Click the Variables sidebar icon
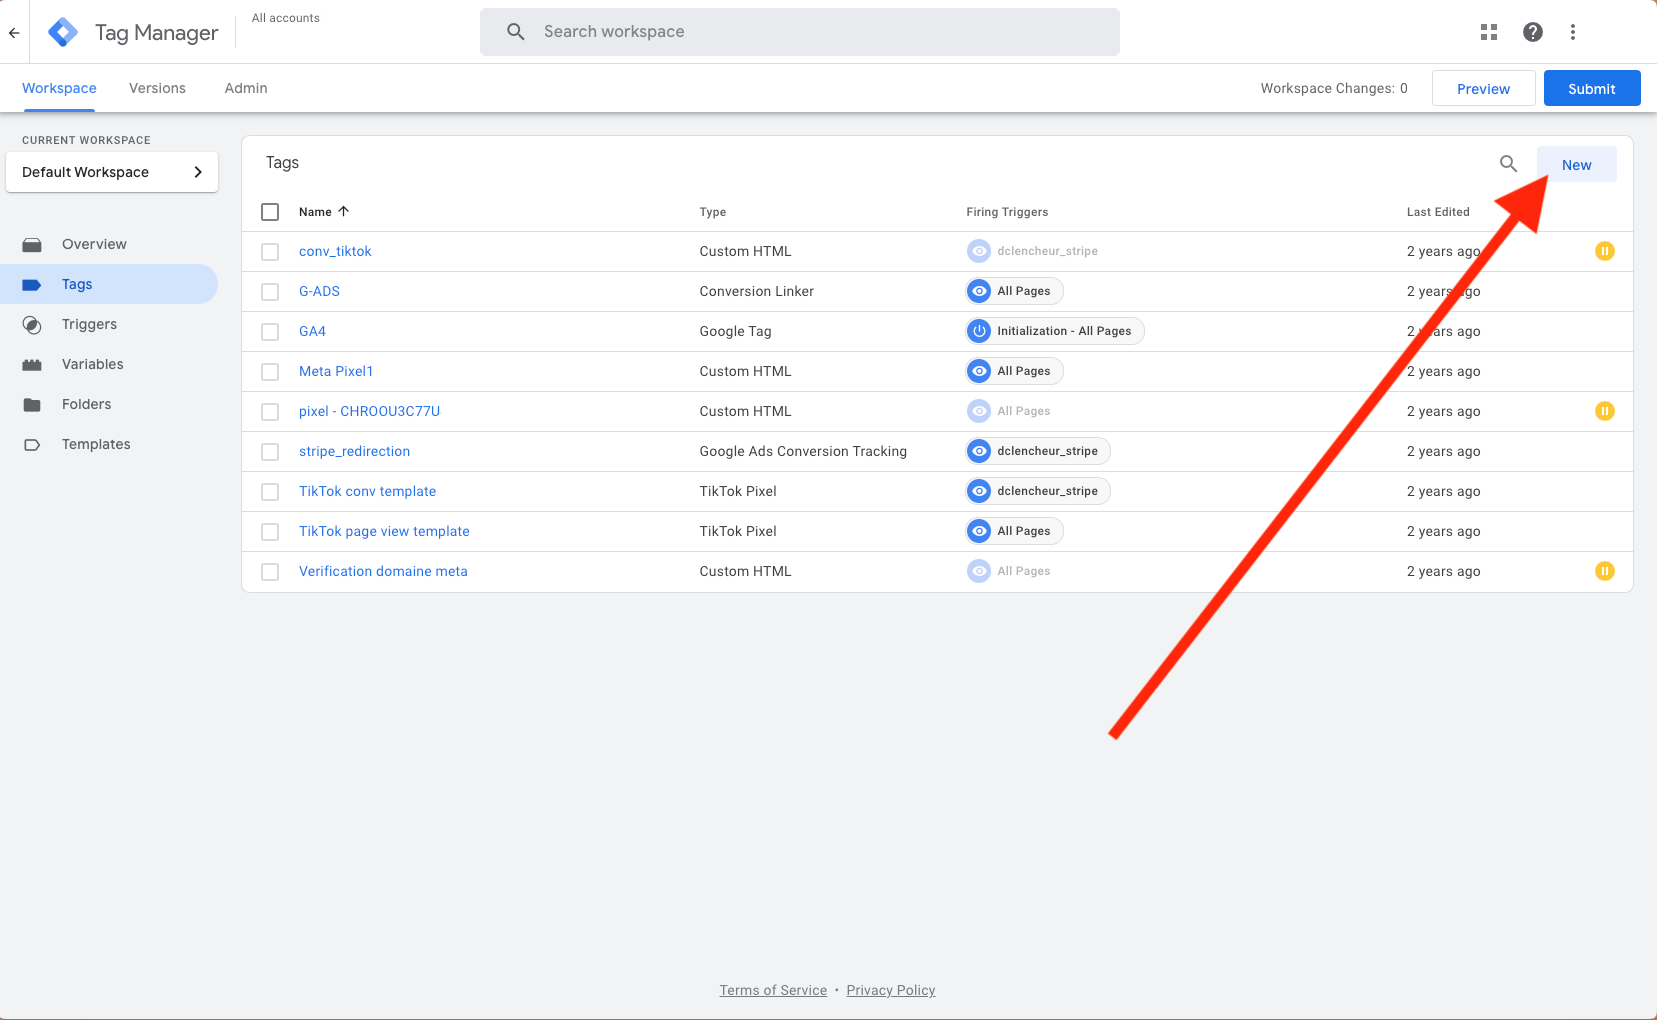 (32, 364)
